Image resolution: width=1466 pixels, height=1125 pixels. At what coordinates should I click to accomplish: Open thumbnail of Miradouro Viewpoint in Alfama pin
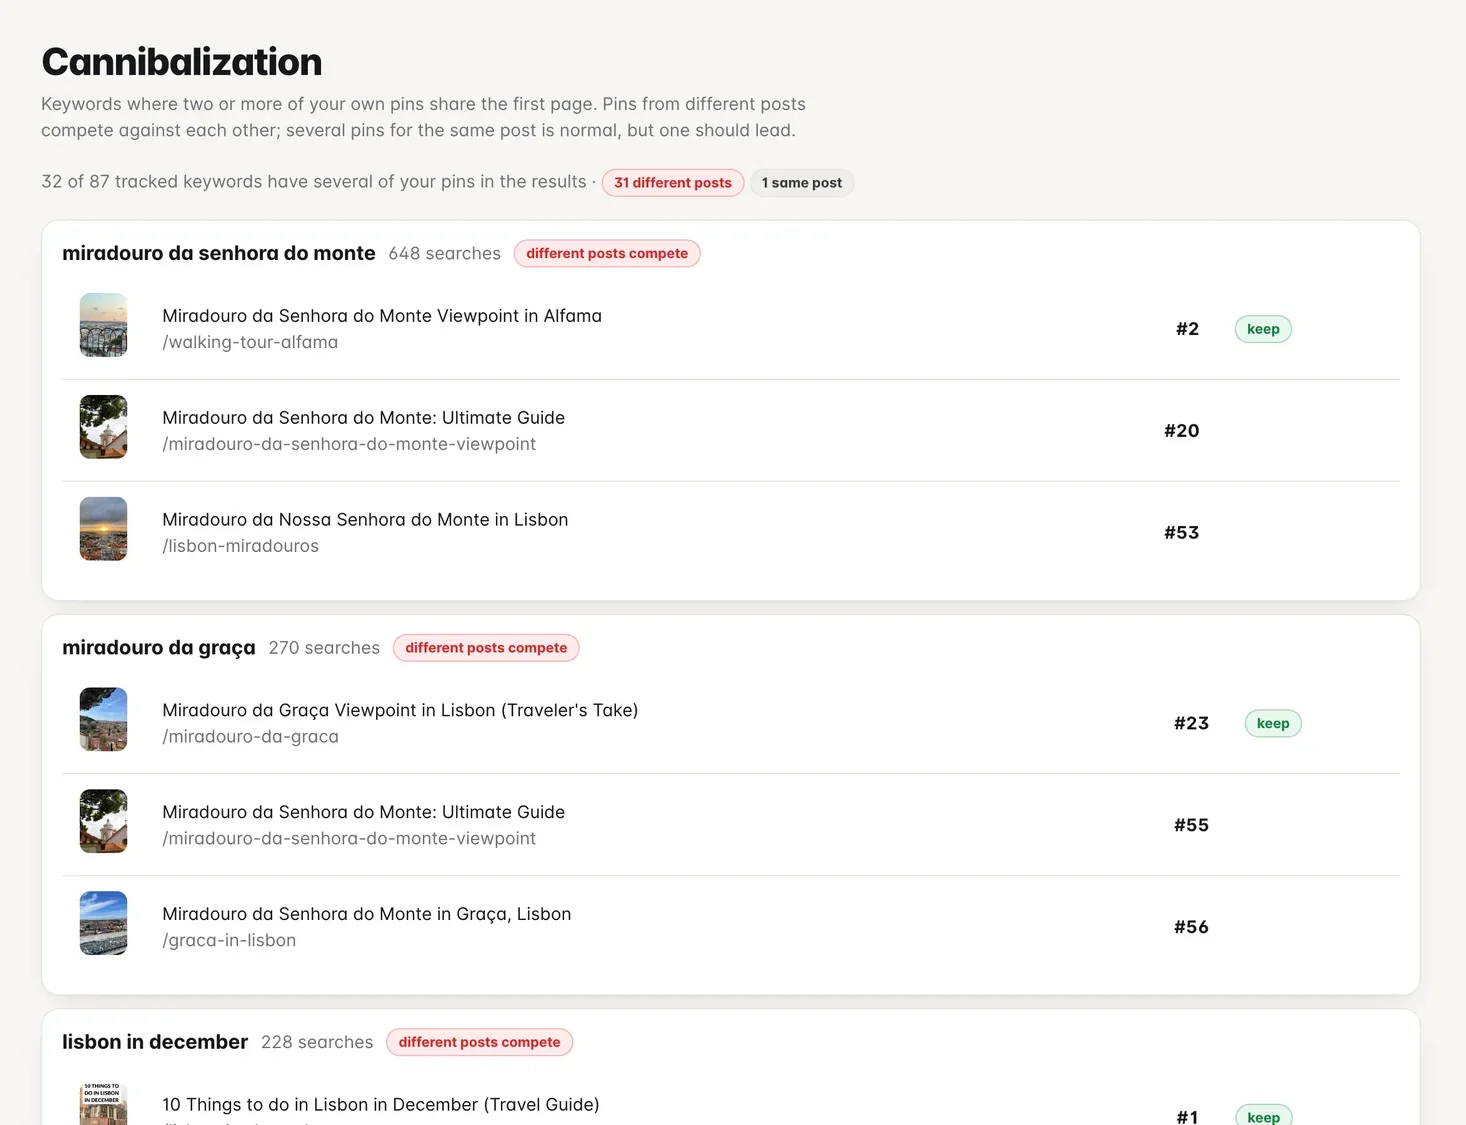click(104, 325)
